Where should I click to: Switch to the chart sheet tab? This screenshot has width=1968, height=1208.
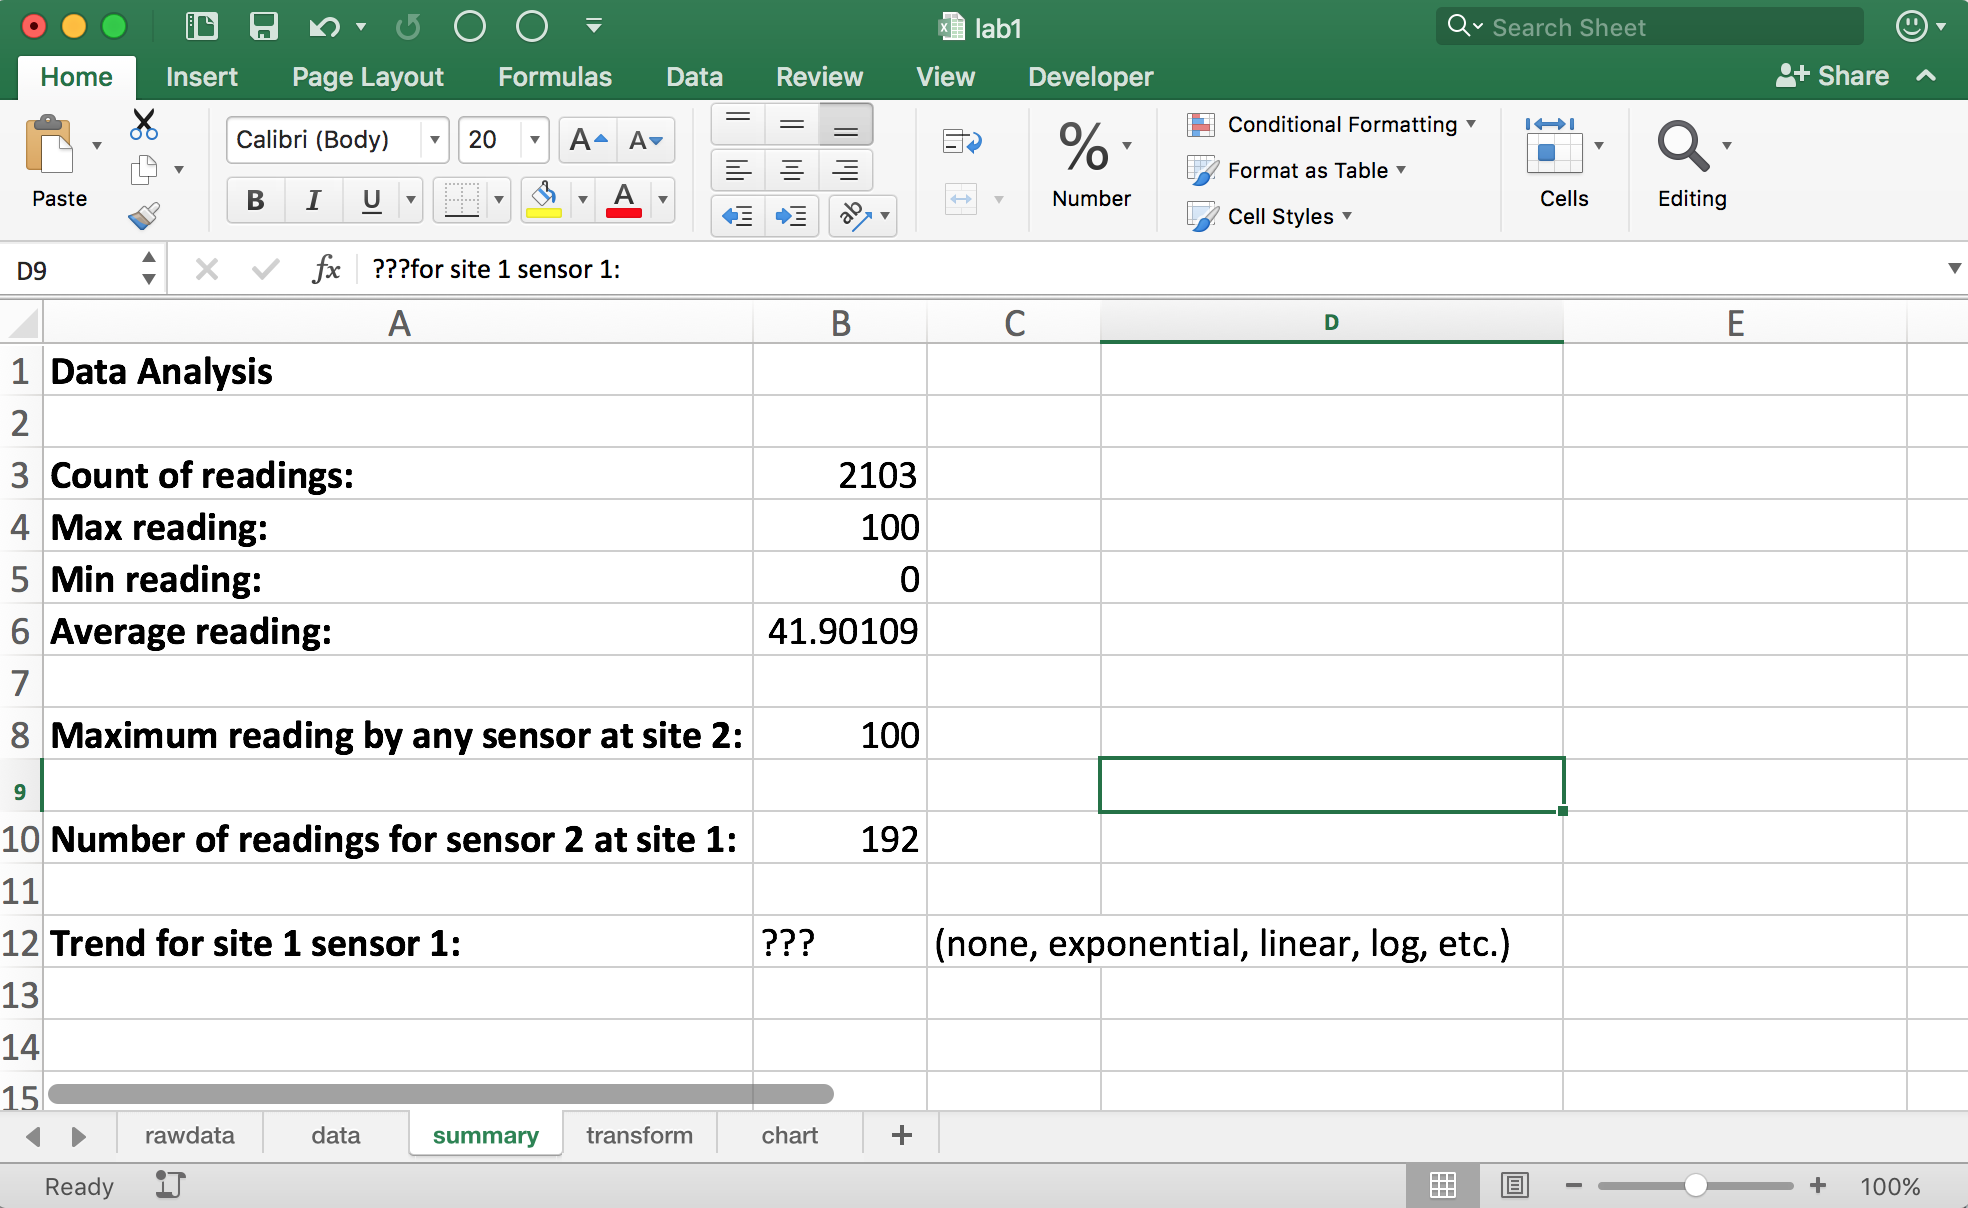pyautogui.click(x=789, y=1135)
